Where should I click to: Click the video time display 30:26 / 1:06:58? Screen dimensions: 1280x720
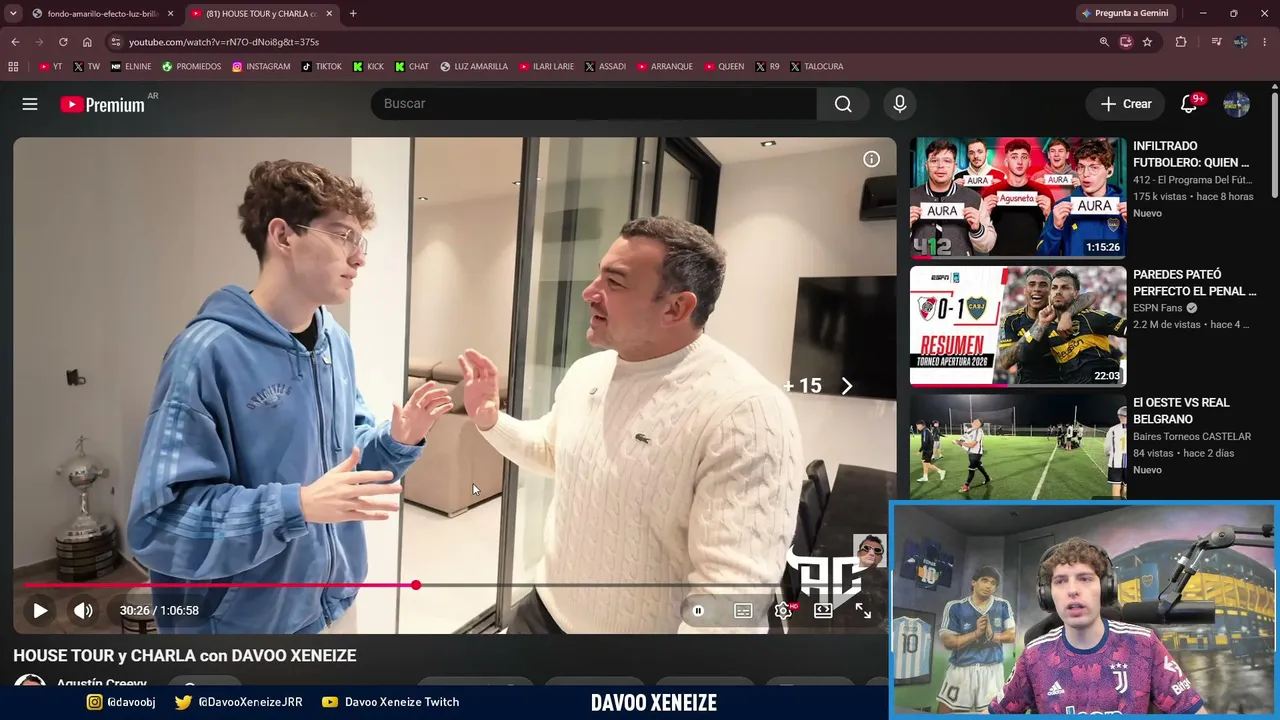point(159,610)
